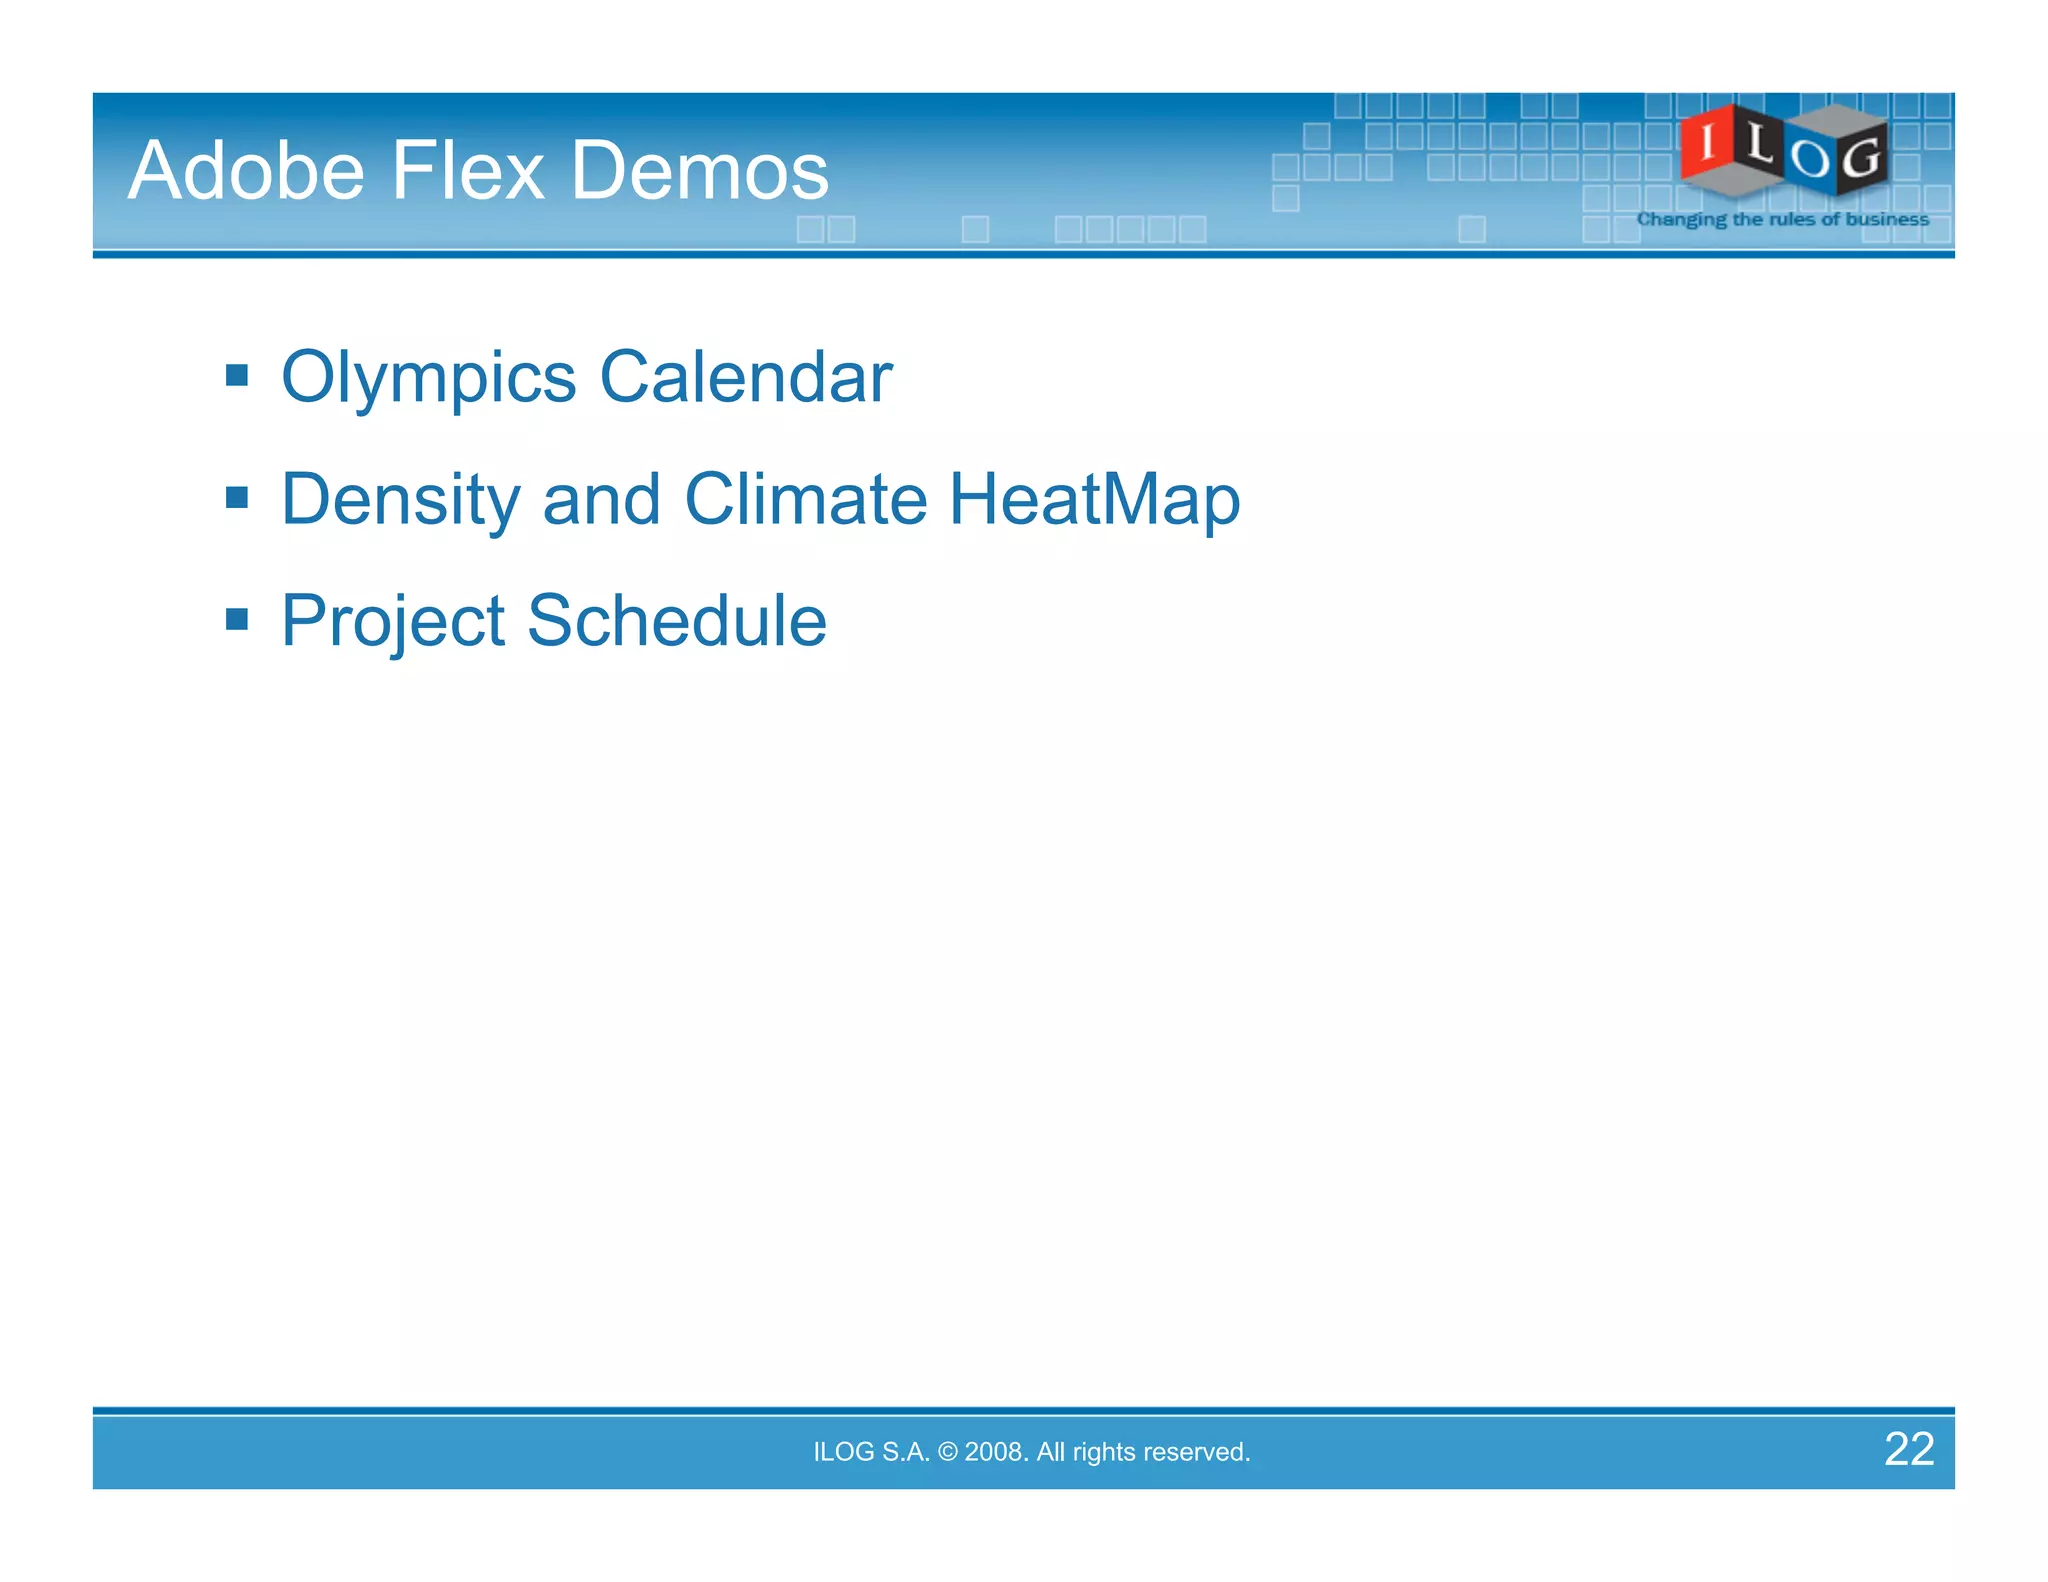Click the ILOG S.A. copyright notice
This screenshot has height=1582, width=2048.
(x=1031, y=1452)
